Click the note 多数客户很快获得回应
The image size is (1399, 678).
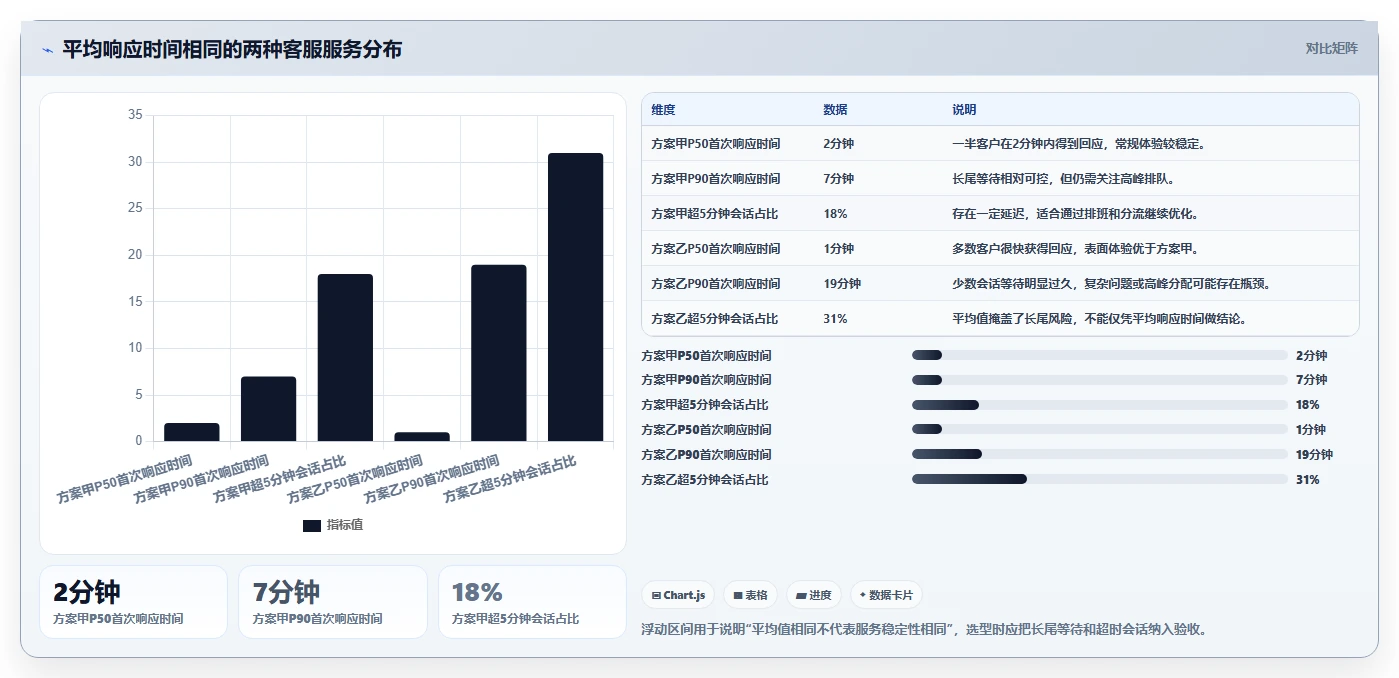click(x=1075, y=249)
